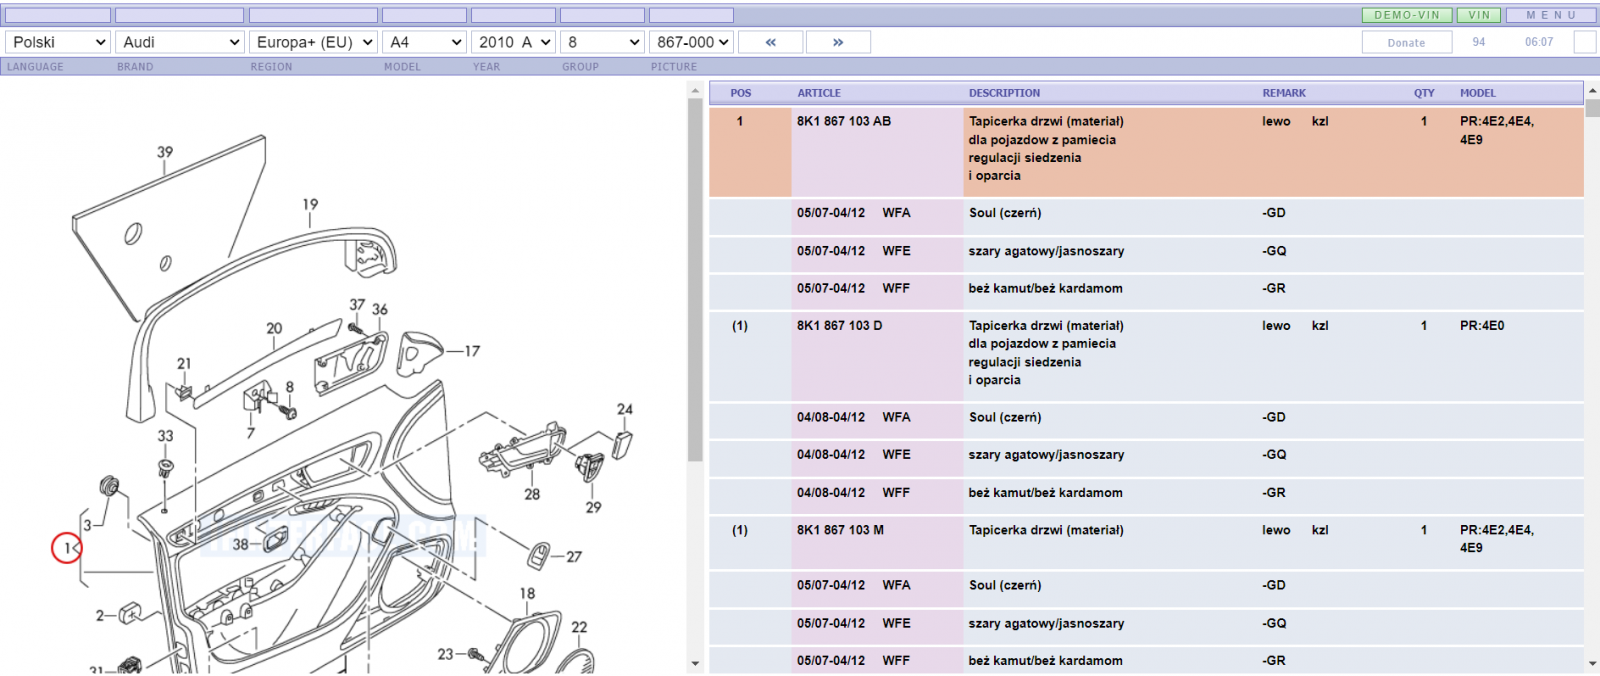Go to previous picture with « arrow

(x=770, y=42)
